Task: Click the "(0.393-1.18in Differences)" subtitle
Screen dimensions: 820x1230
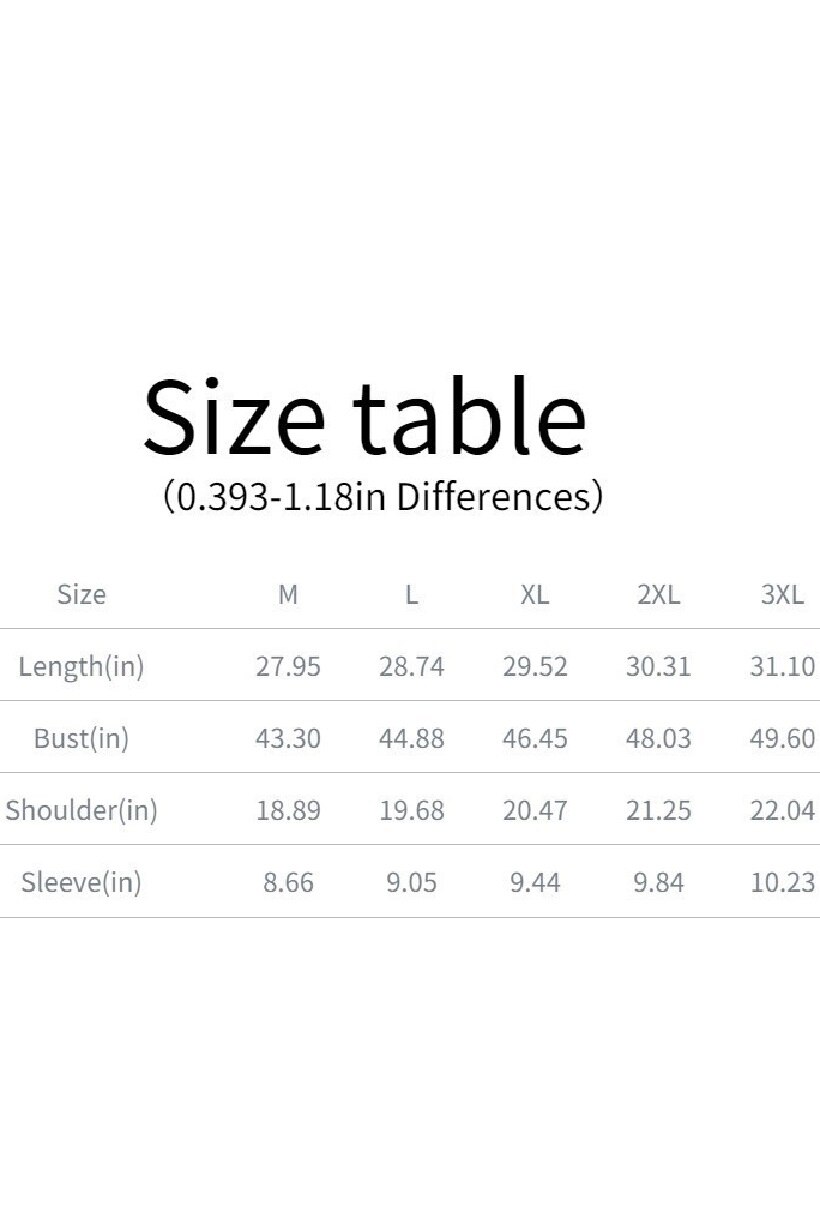Action: (382, 495)
